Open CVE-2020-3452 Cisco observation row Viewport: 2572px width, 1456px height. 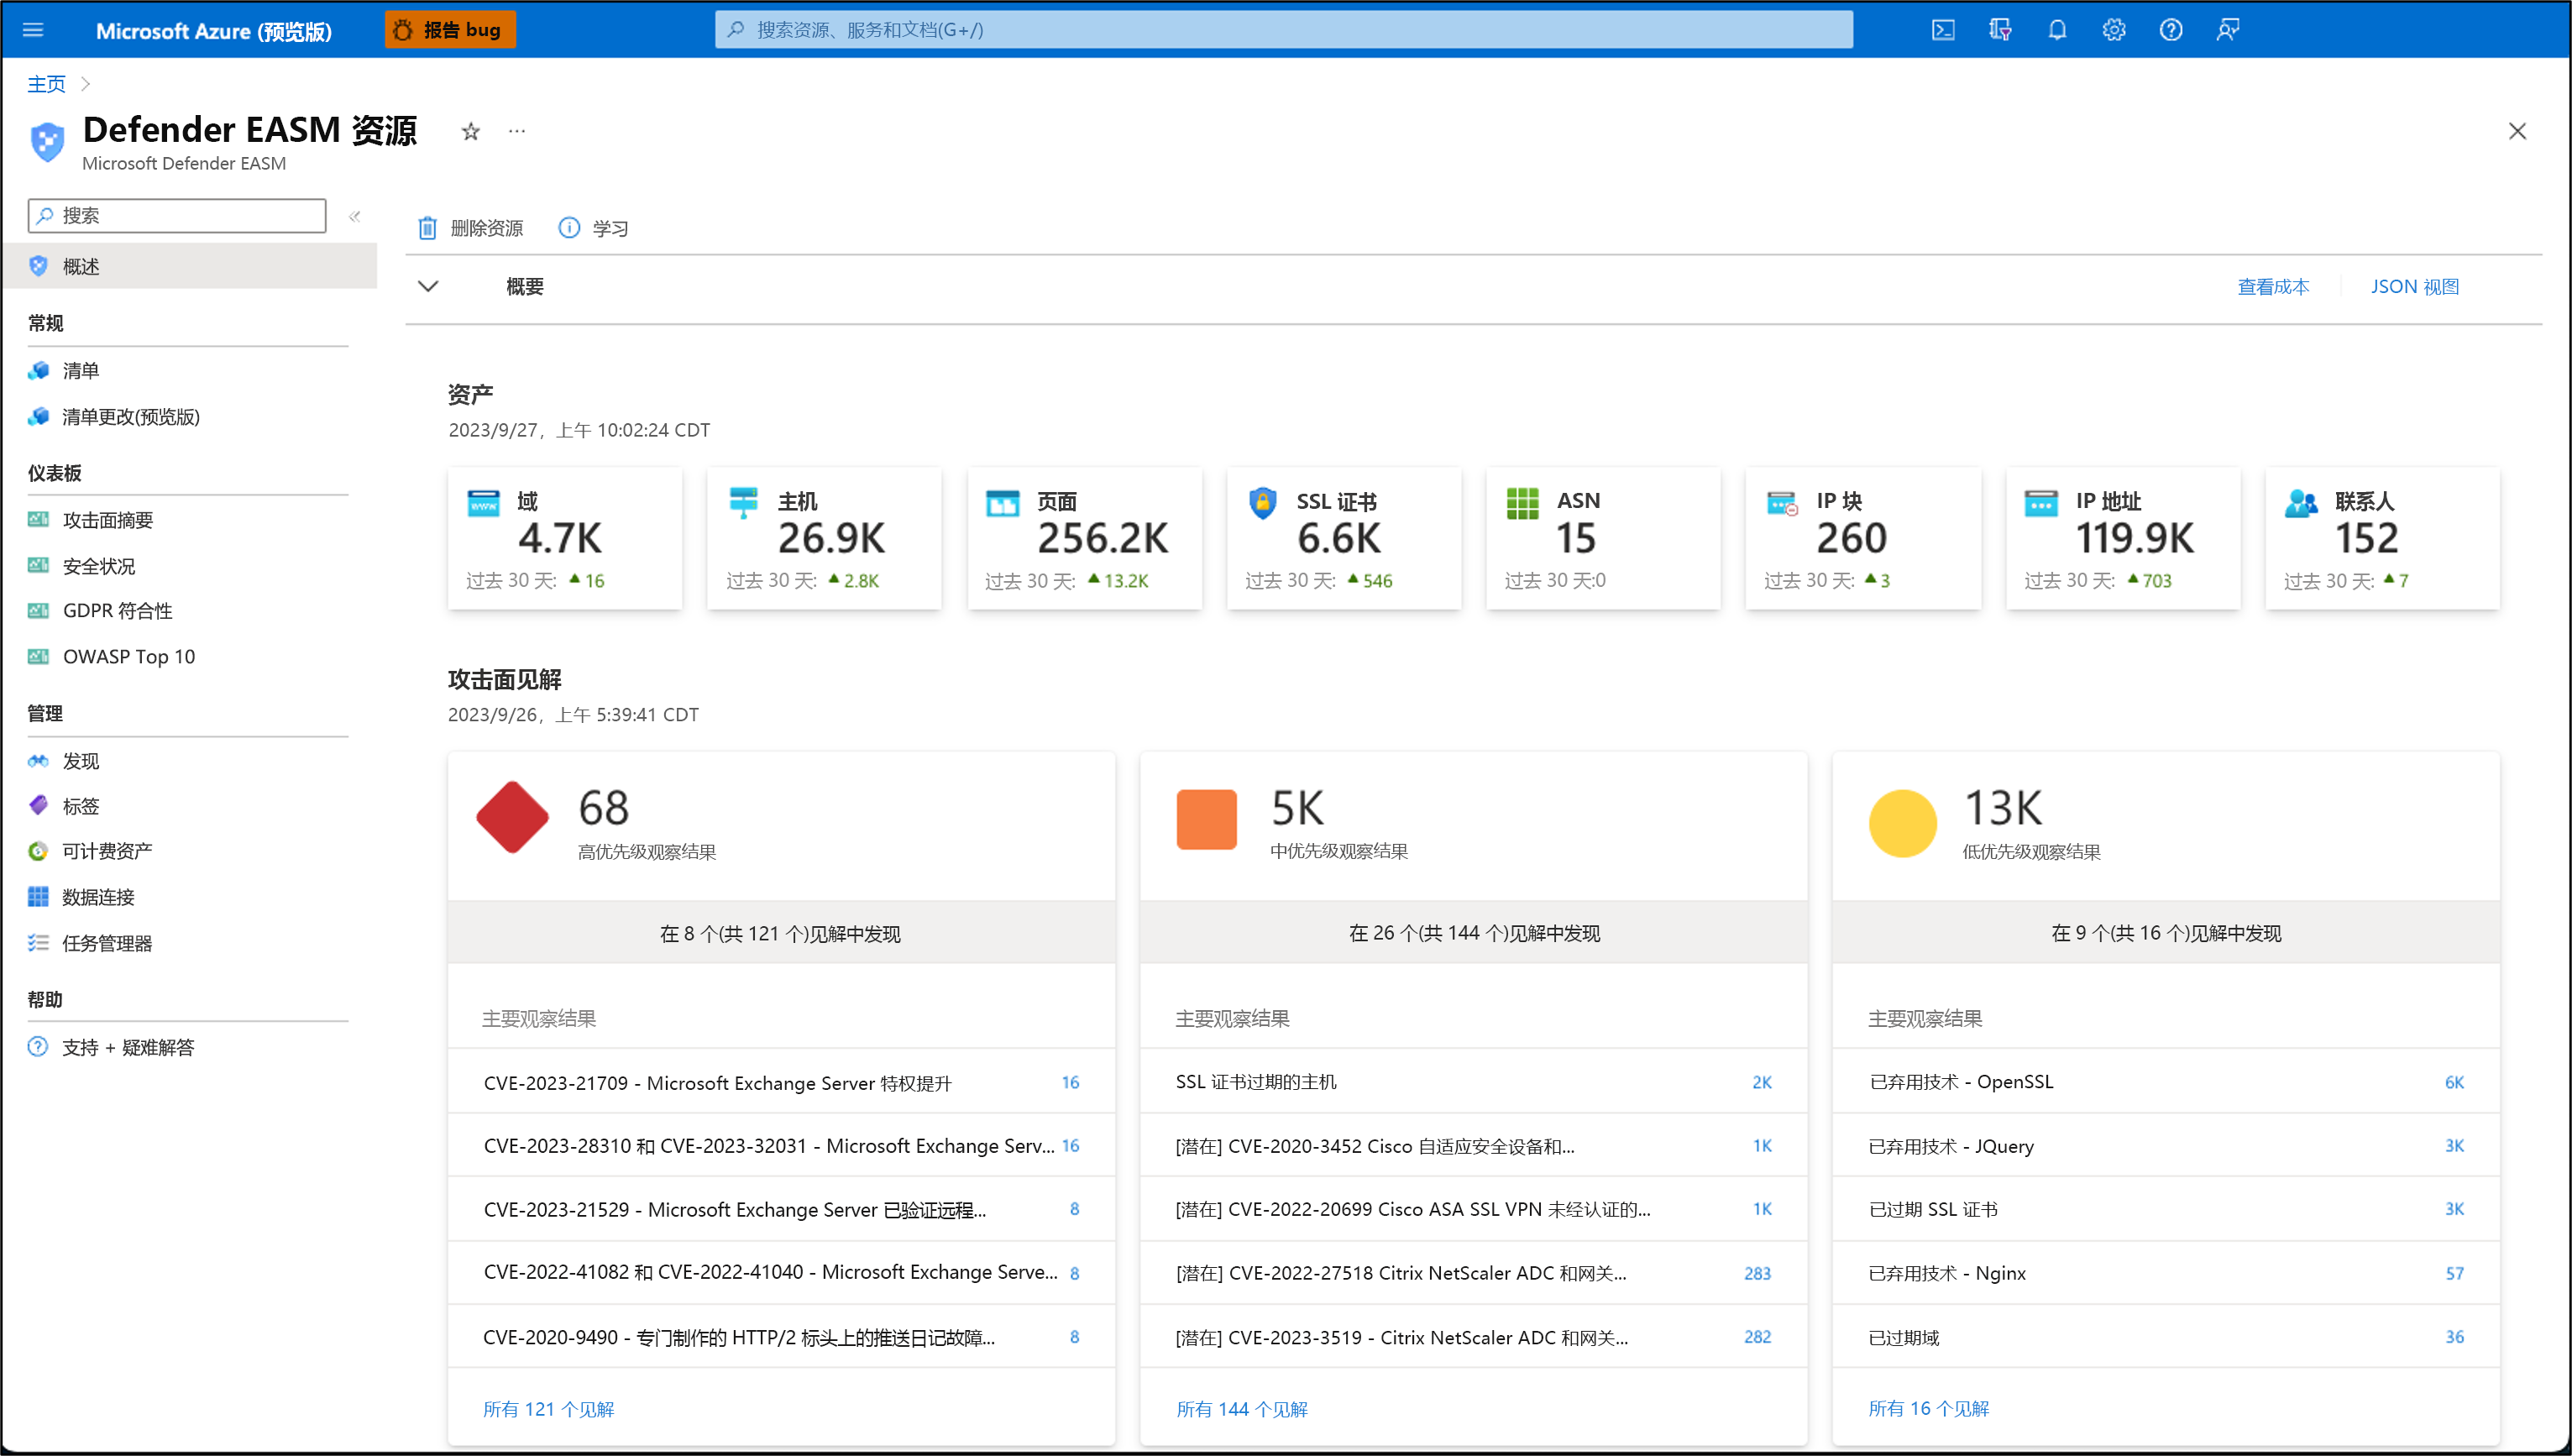click(x=1473, y=1146)
